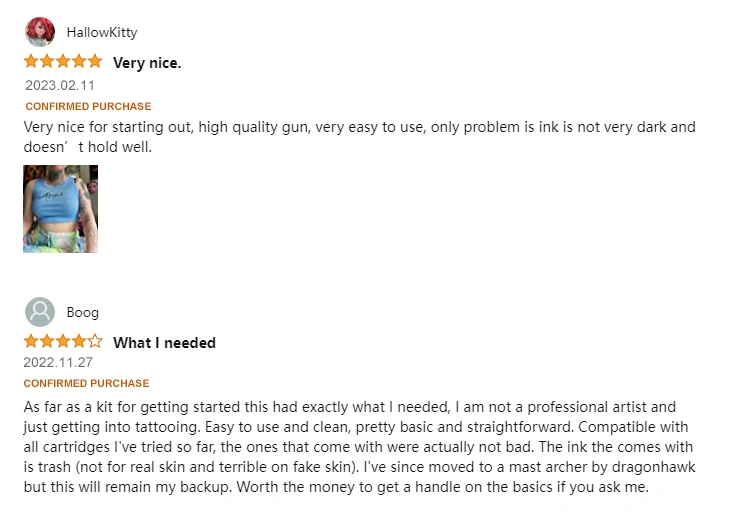Click the "Very nice." review title
This screenshot has width=750, height=513.
(147, 63)
